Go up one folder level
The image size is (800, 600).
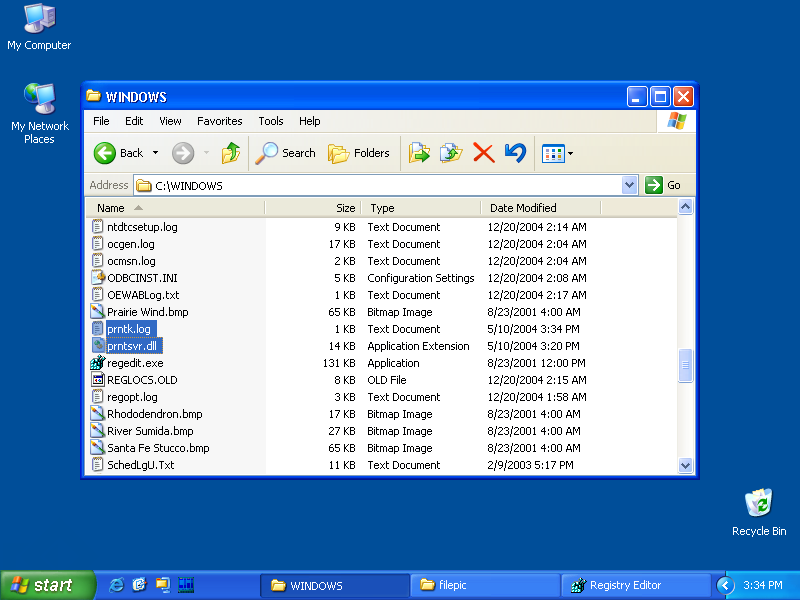coord(231,153)
